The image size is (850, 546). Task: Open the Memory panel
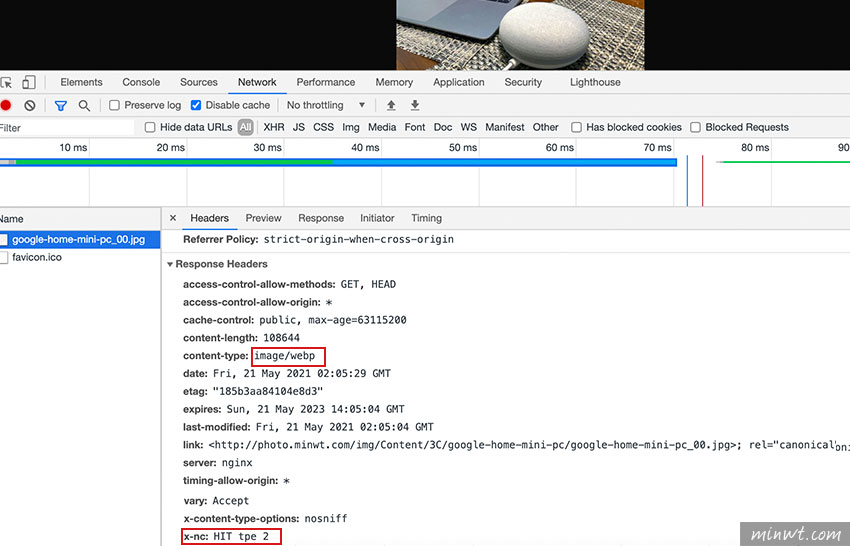click(394, 82)
